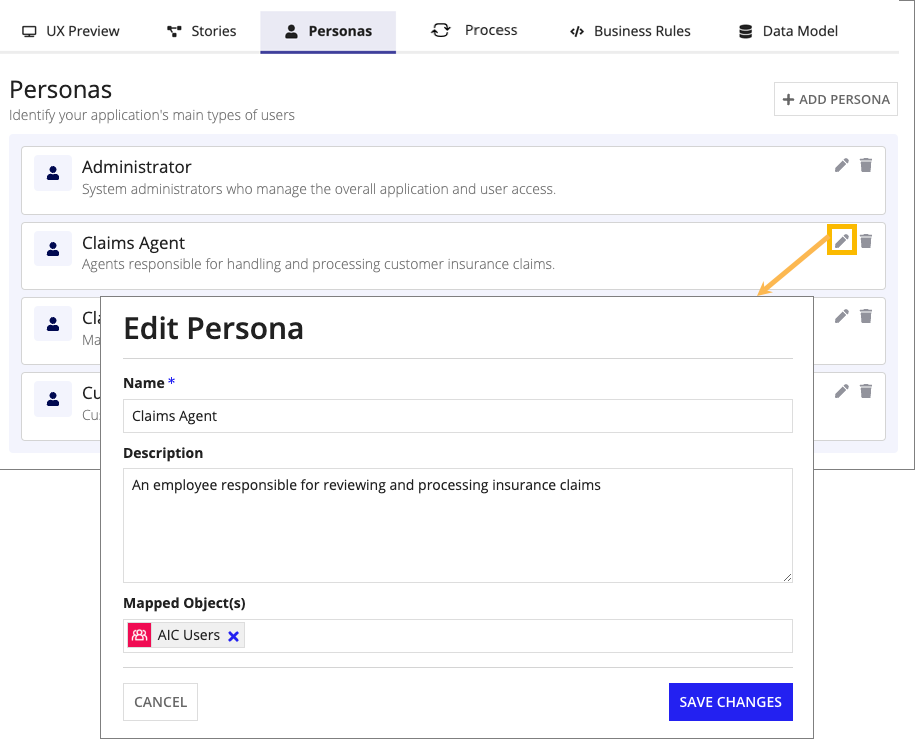Save changes to the persona
915x739 pixels.
click(x=731, y=702)
